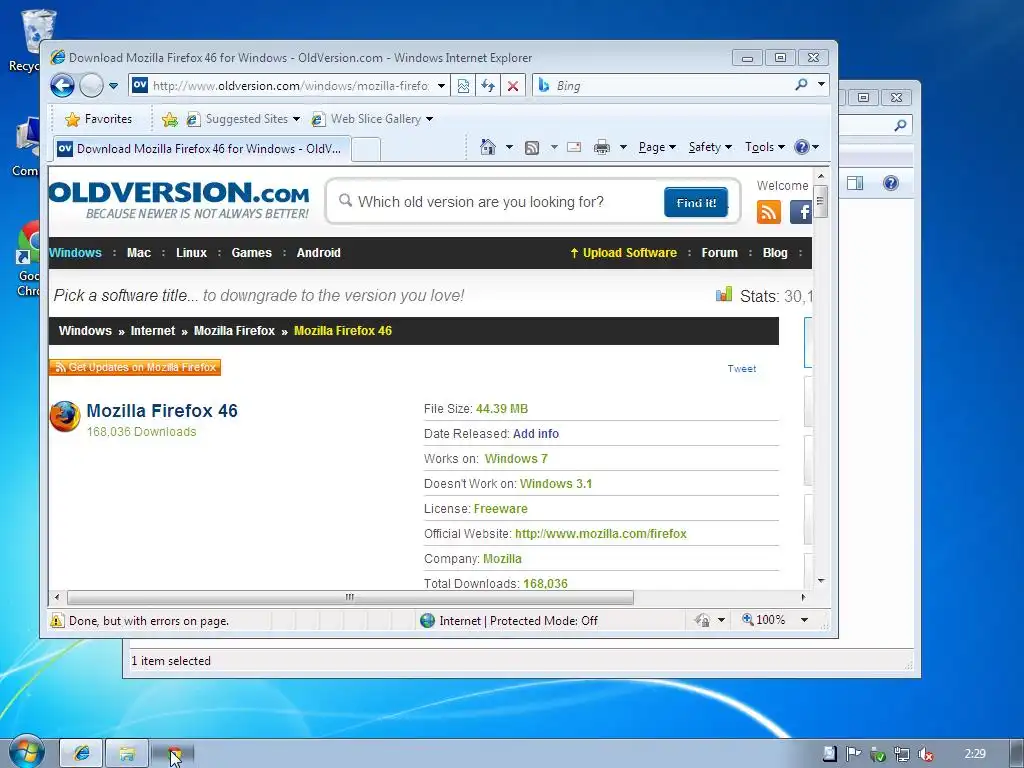Image resolution: width=1024 pixels, height=768 pixels.
Task: Open a new blank tab
Action: [x=366, y=150]
